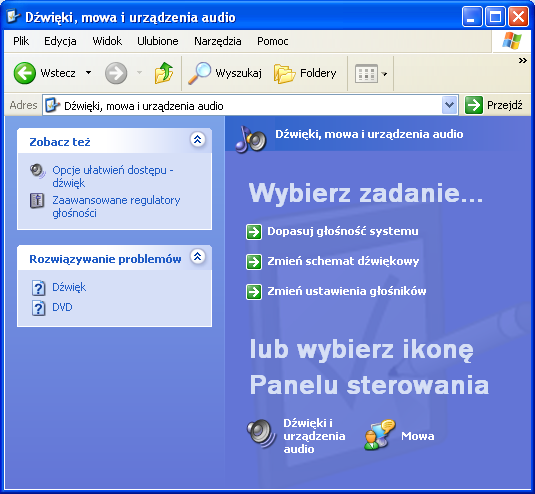The image size is (535, 494).
Task: Open Opcje ułatwień dostępu - dźwięk link
Action: 113,176
